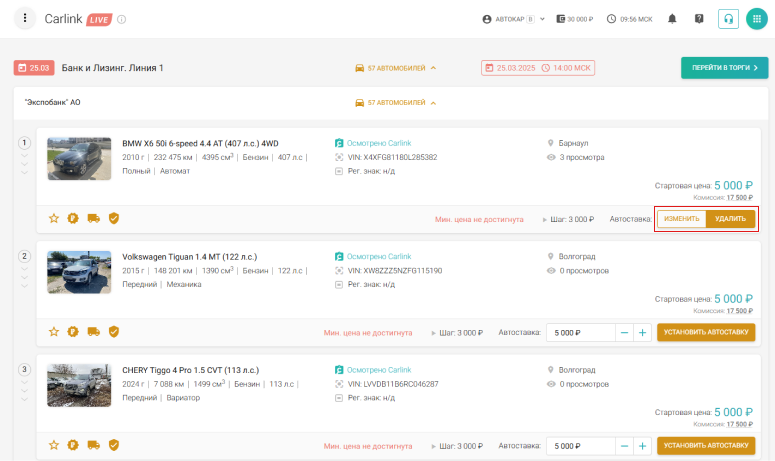This screenshot has height=461, width=775.
Task: Open the notifications bell
Action: click(672, 19)
